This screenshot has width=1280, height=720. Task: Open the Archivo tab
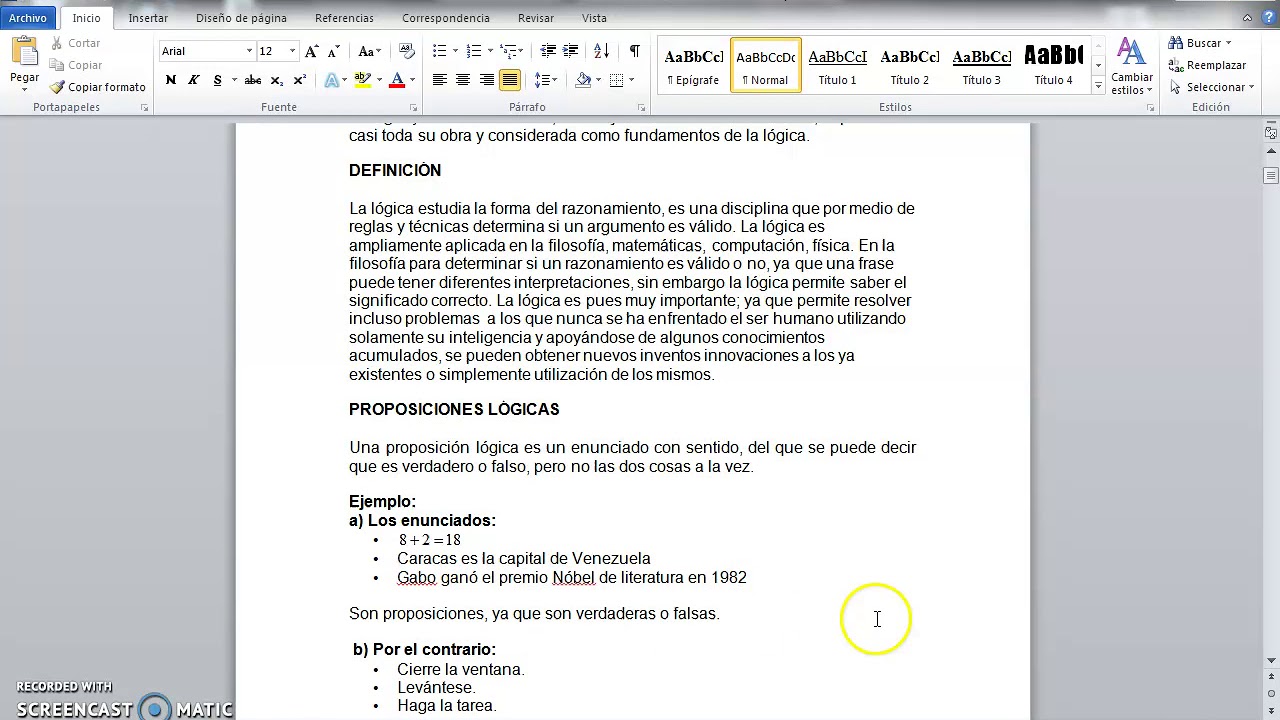pyautogui.click(x=28, y=18)
